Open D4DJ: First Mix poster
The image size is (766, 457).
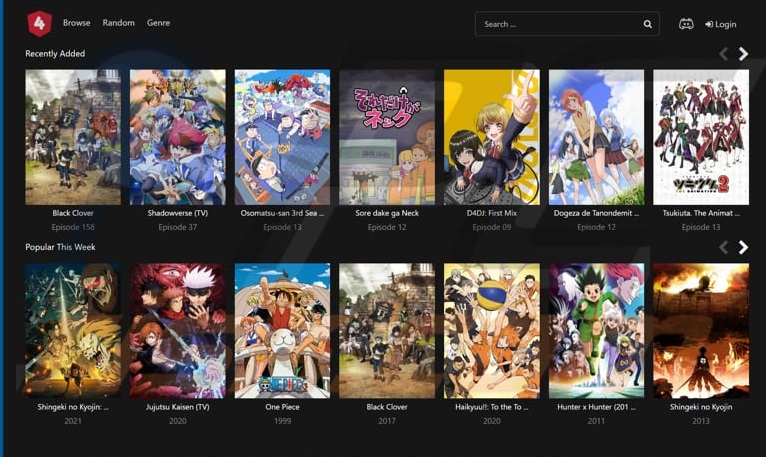[492, 137]
